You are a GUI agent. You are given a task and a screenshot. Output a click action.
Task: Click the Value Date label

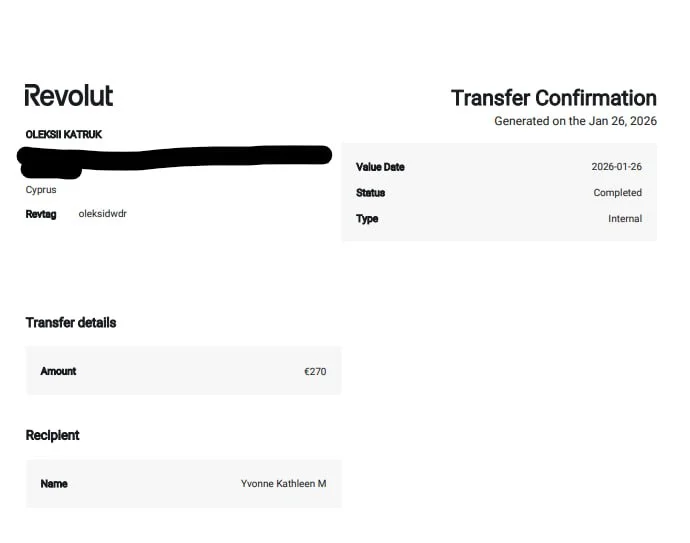click(380, 167)
